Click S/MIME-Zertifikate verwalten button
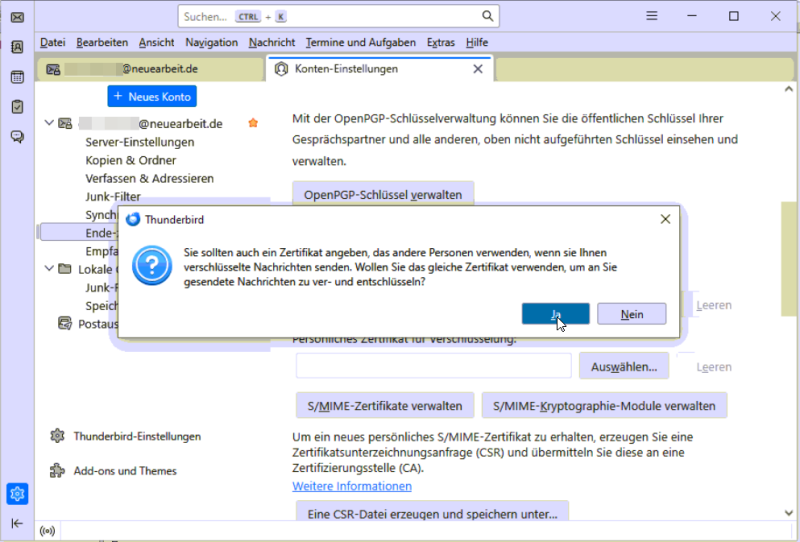The width and height of the screenshot is (800, 542). pyautogui.click(x=385, y=406)
